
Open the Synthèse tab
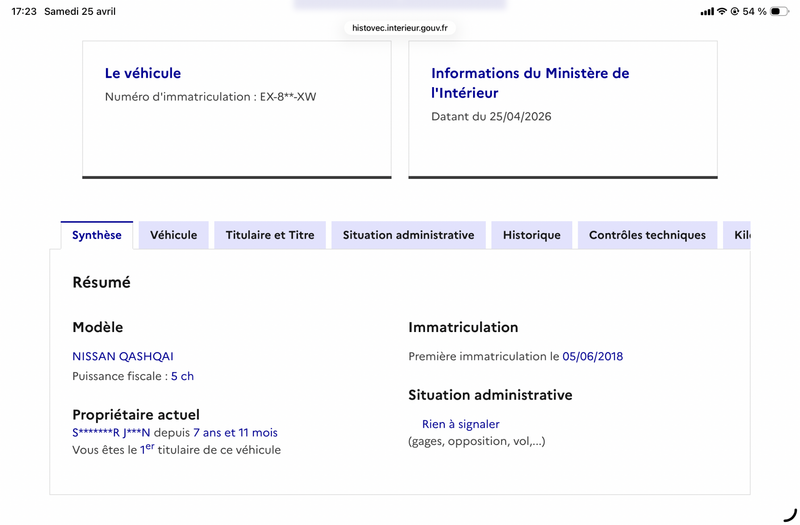(97, 235)
